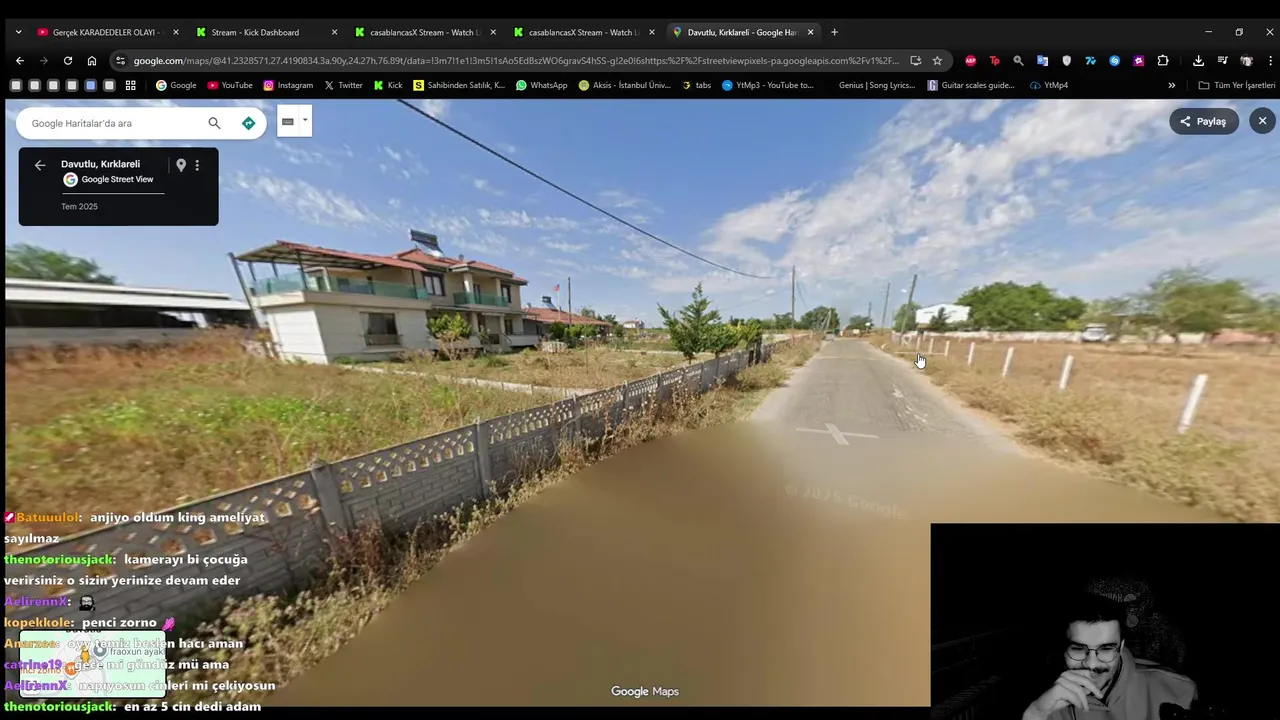Image resolution: width=1280 pixels, height=720 pixels.
Task: Open the 7TV extension
Action: pyautogui.click(x=1090, y=60)
